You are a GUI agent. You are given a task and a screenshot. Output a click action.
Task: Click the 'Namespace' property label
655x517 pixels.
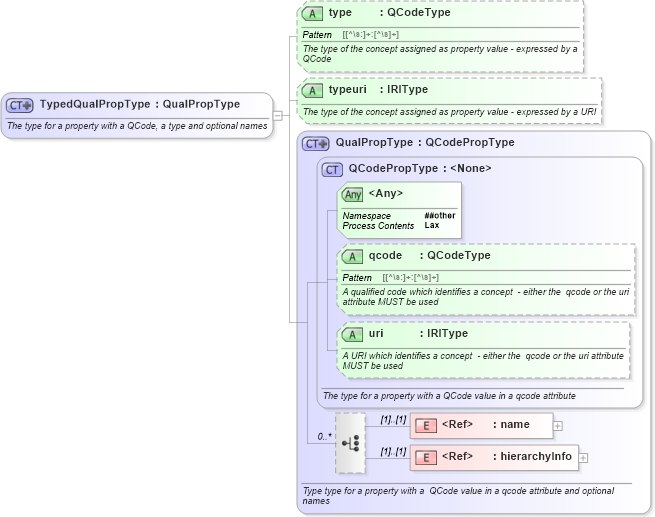coord(367,216)
